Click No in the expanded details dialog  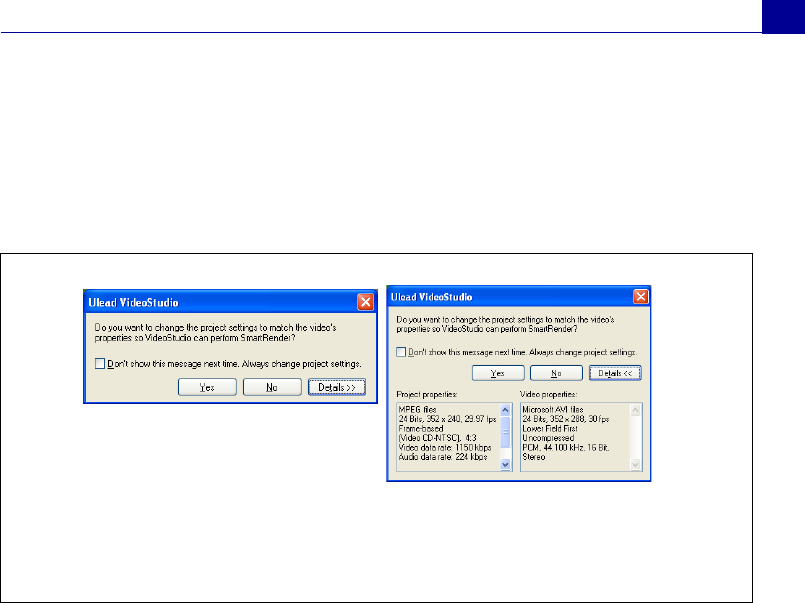tap(556, 373)
